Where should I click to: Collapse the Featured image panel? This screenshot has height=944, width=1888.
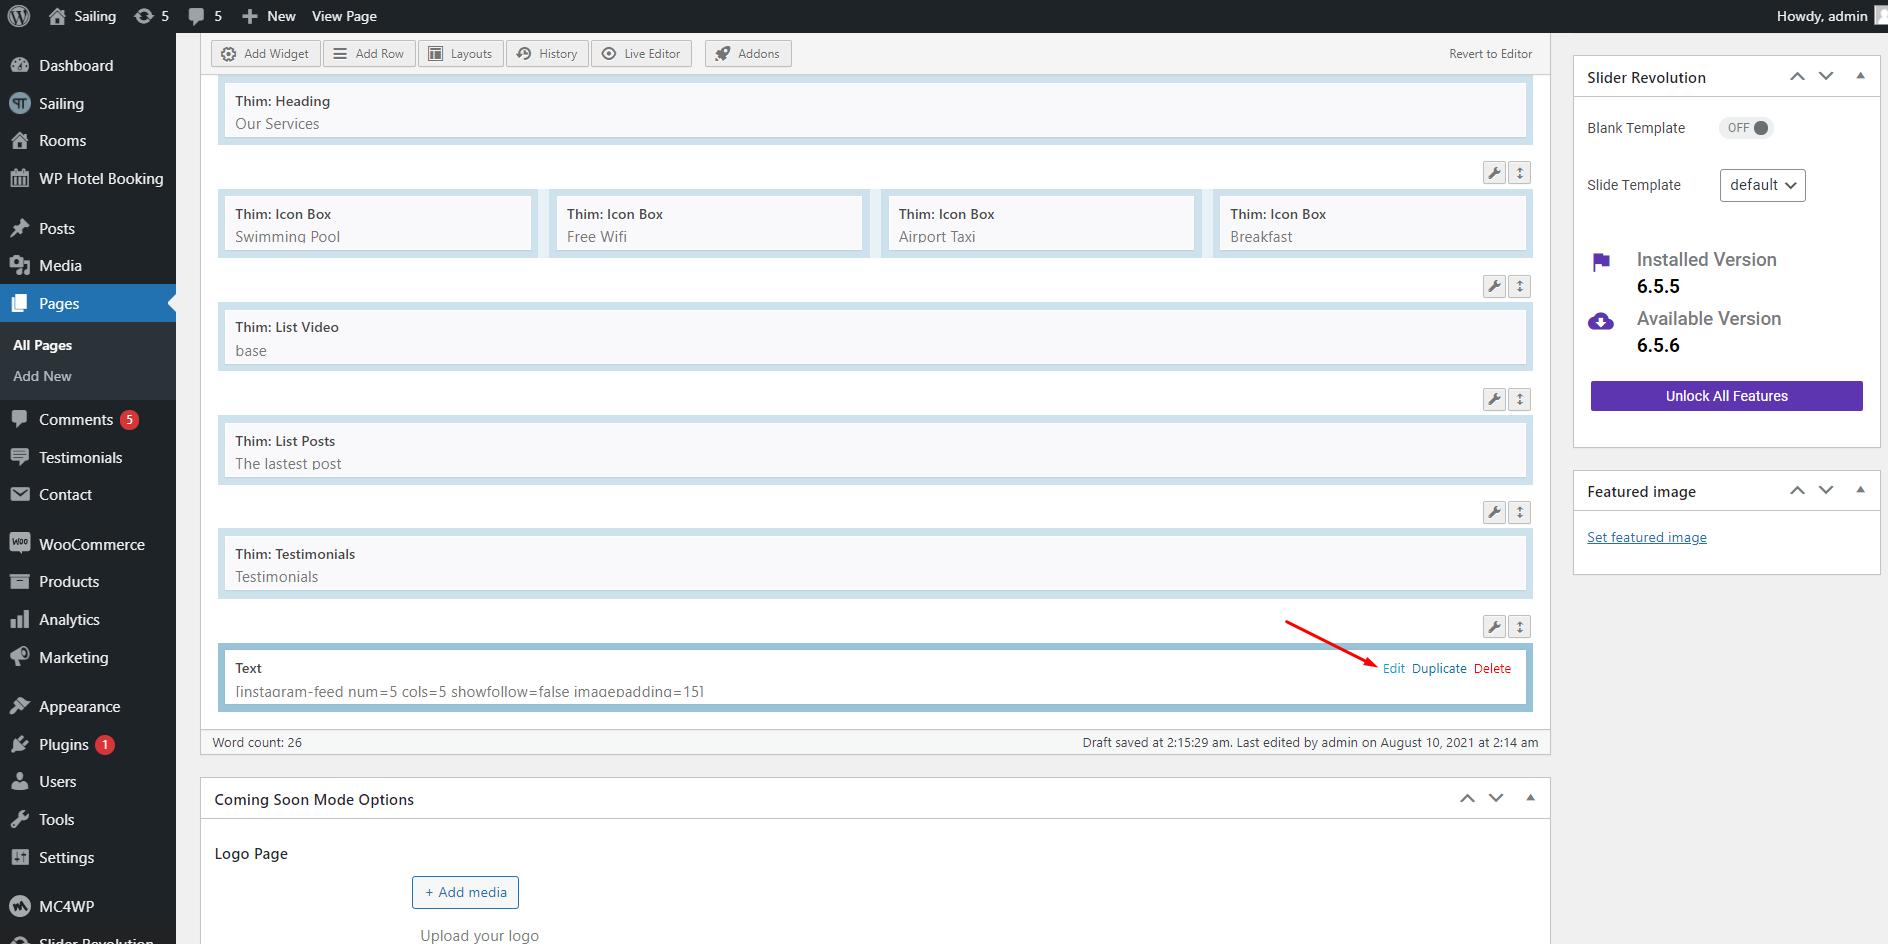1860,490
